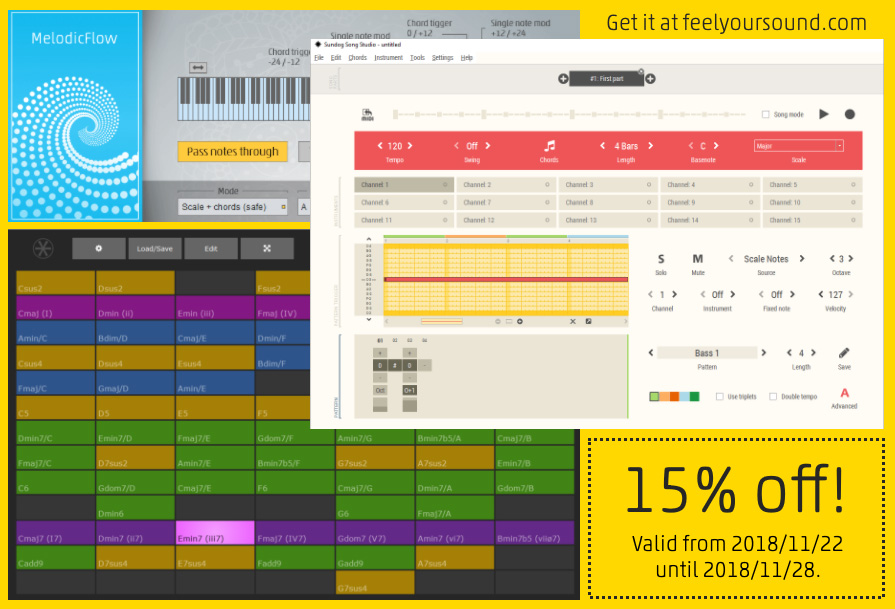Trigger the highlighted Emin7 (iii7) chord pad
This screenshot has height=609, width=895.
pos(215,533)
